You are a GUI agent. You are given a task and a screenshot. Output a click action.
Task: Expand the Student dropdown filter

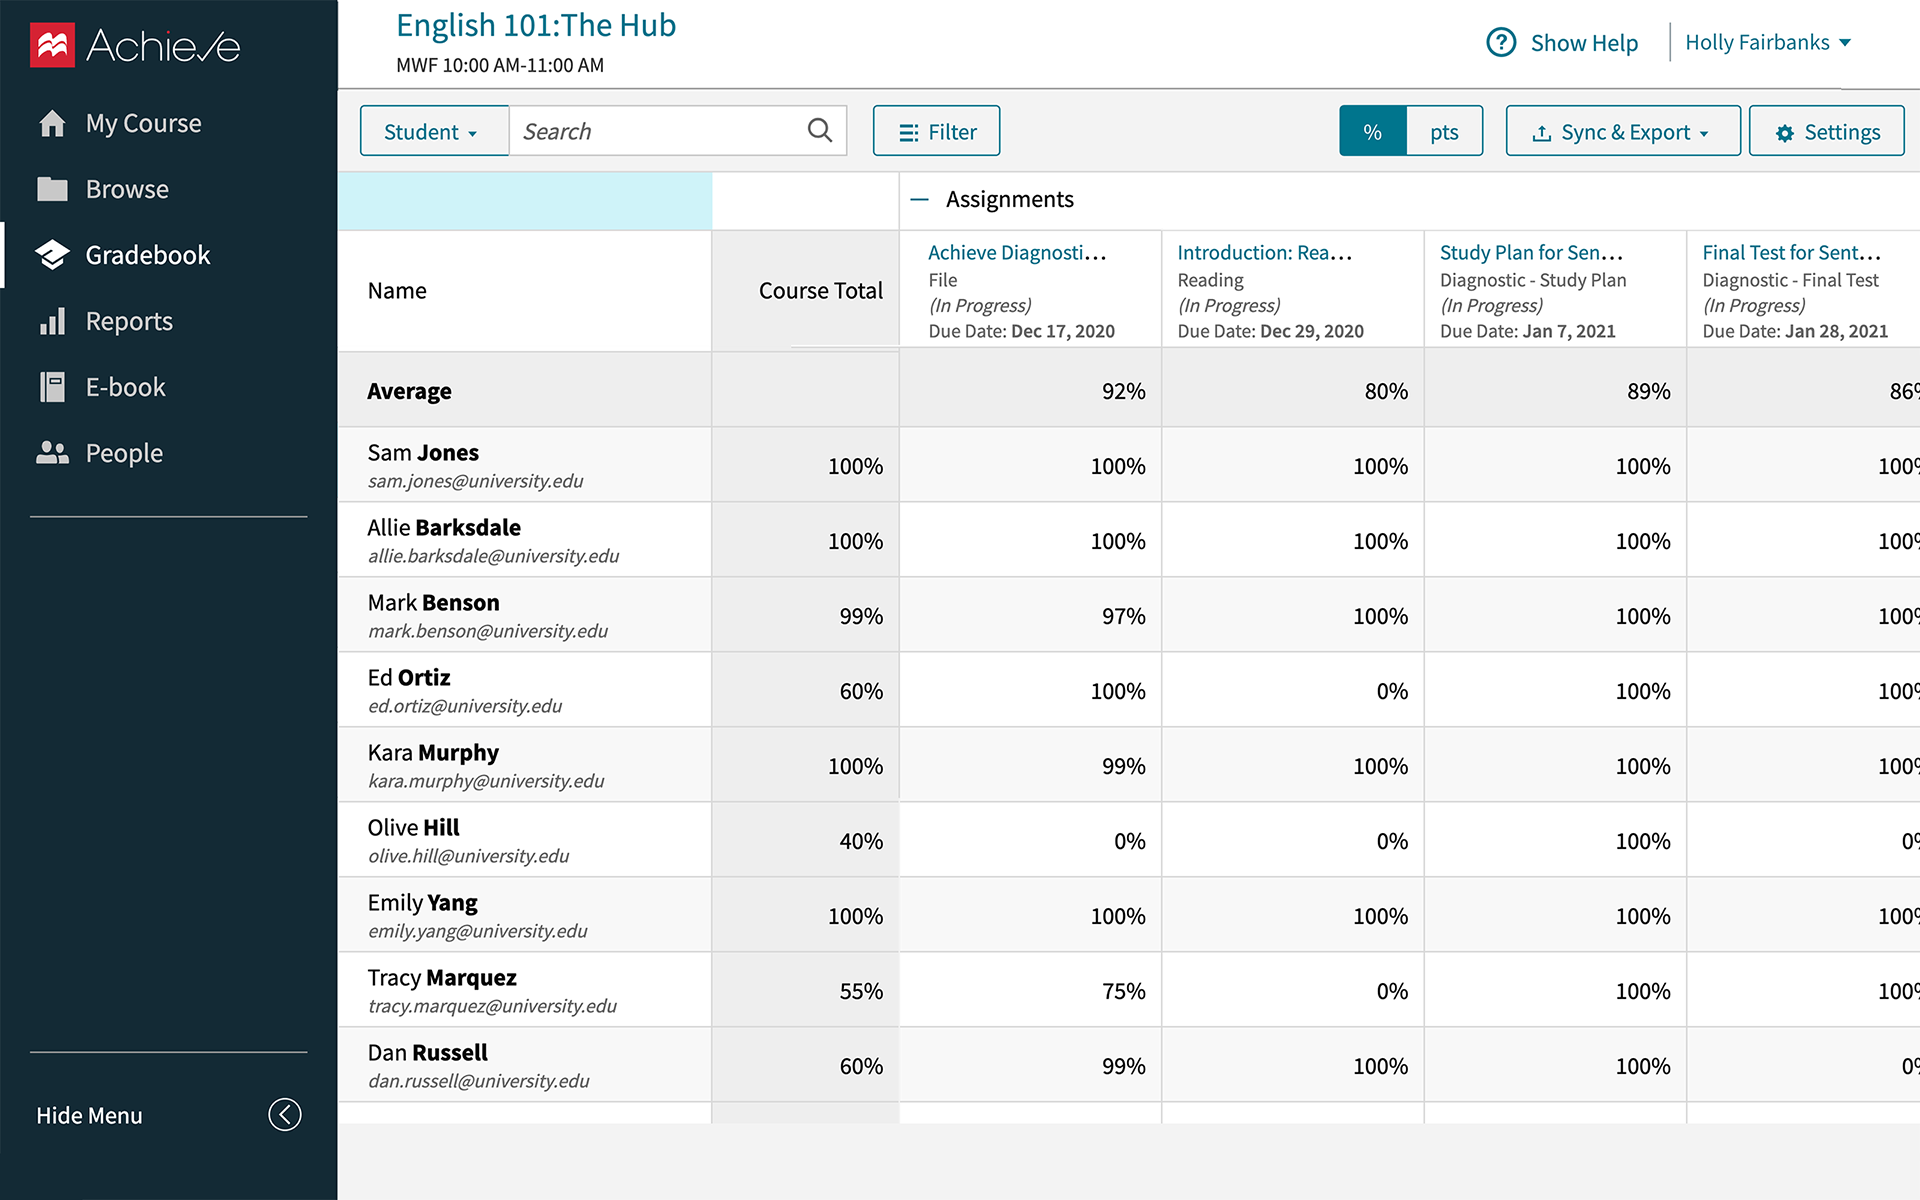pyautogui.click(x=430, y=131)
